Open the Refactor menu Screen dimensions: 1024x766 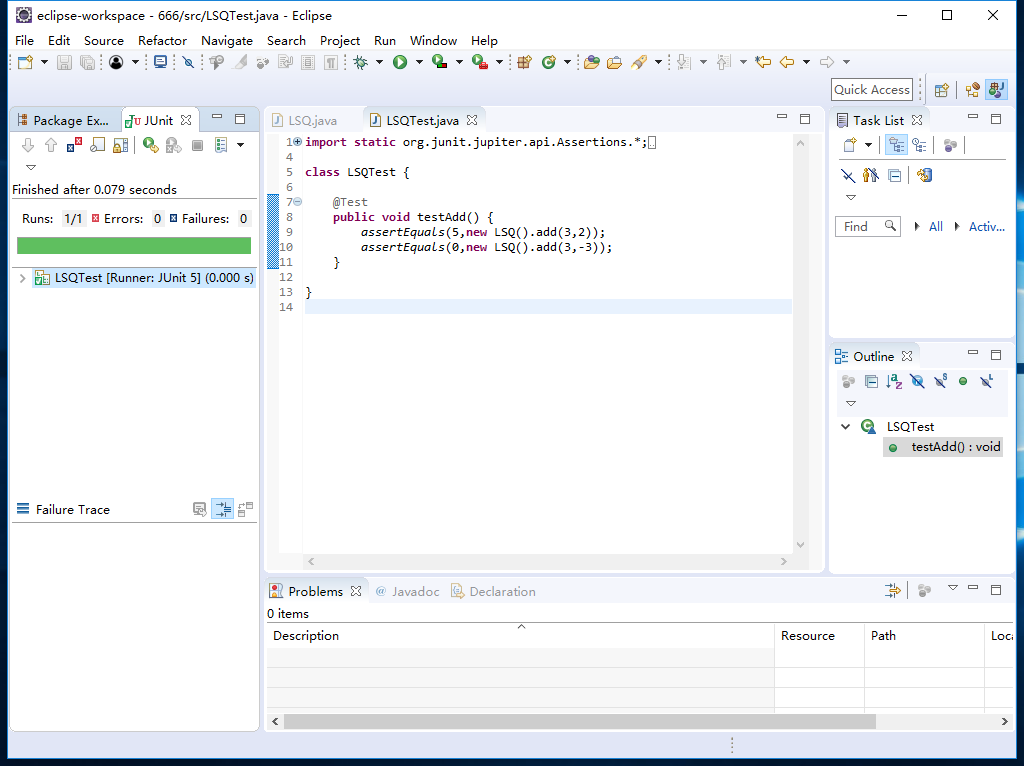(162, 40)
